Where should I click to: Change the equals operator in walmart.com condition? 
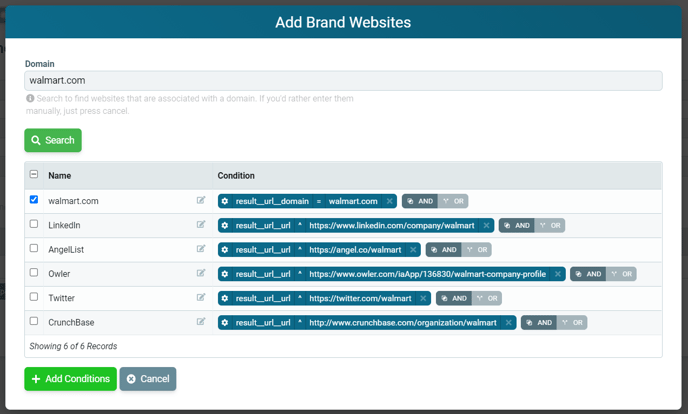319,201
